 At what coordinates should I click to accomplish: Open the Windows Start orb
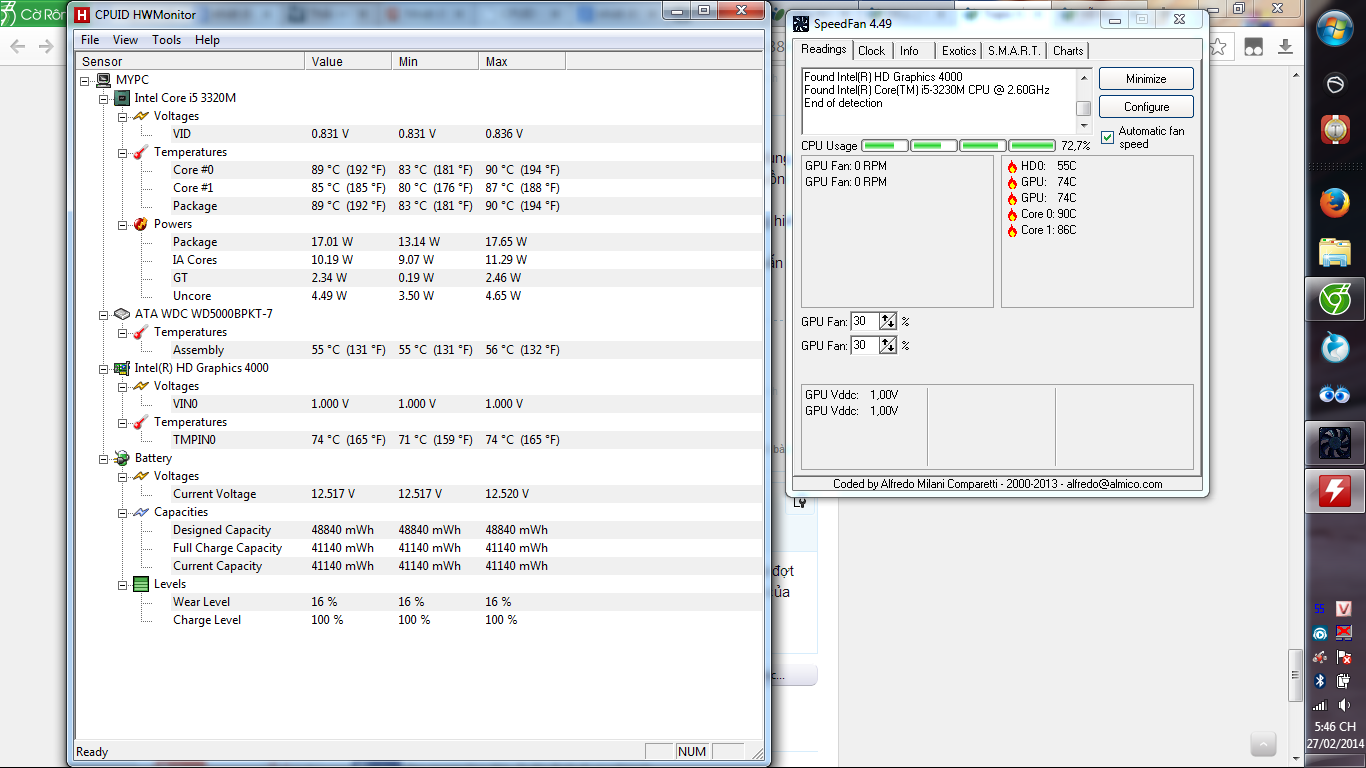point(1335,29)
